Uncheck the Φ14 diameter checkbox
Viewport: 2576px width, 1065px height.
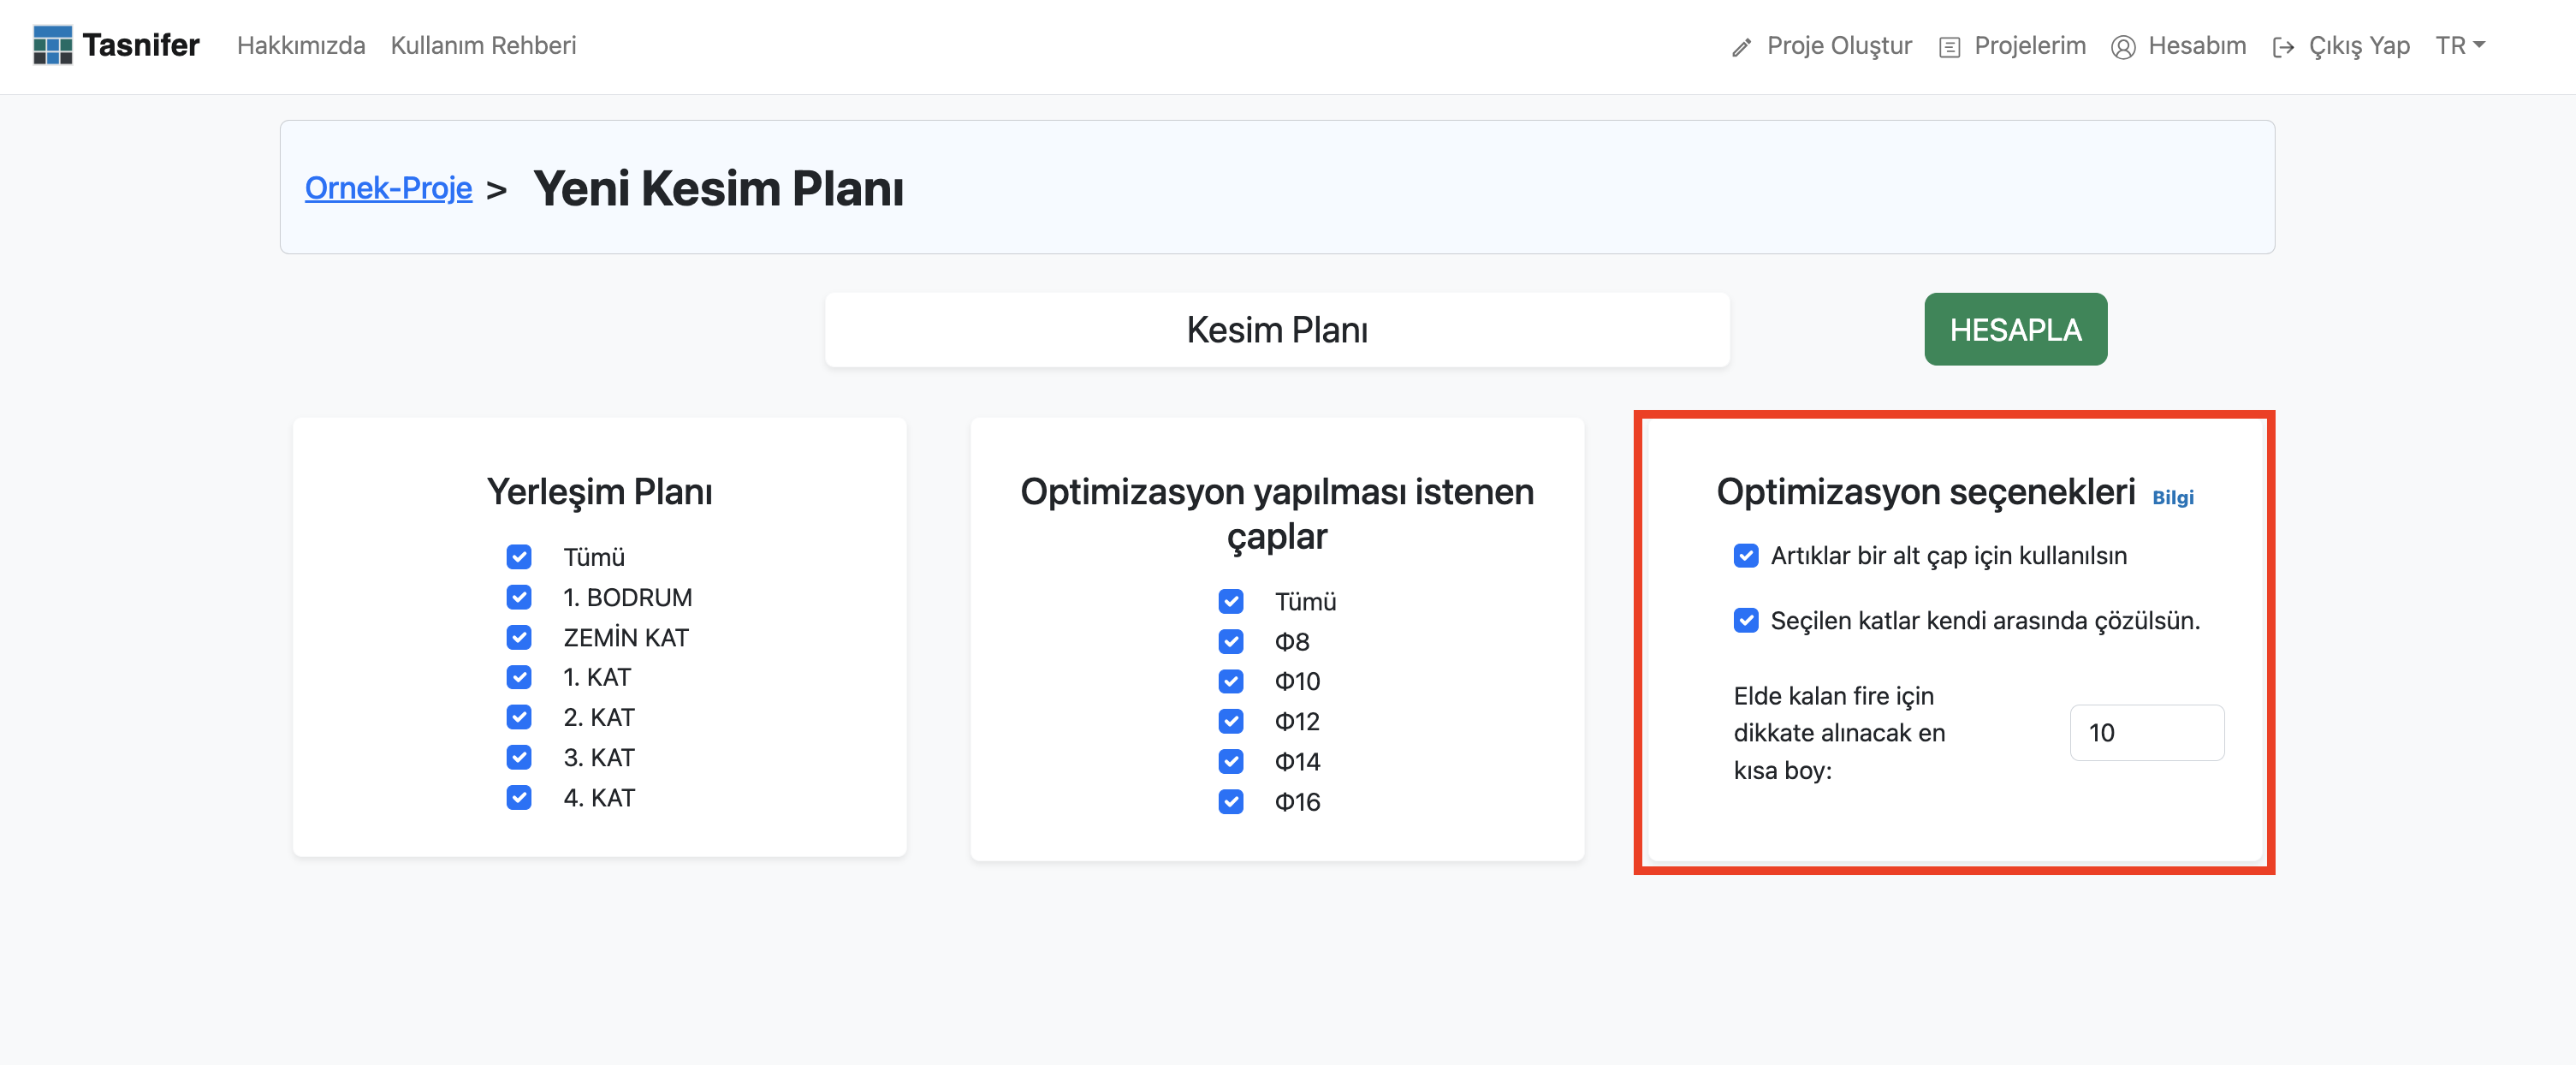point(1231,761)
